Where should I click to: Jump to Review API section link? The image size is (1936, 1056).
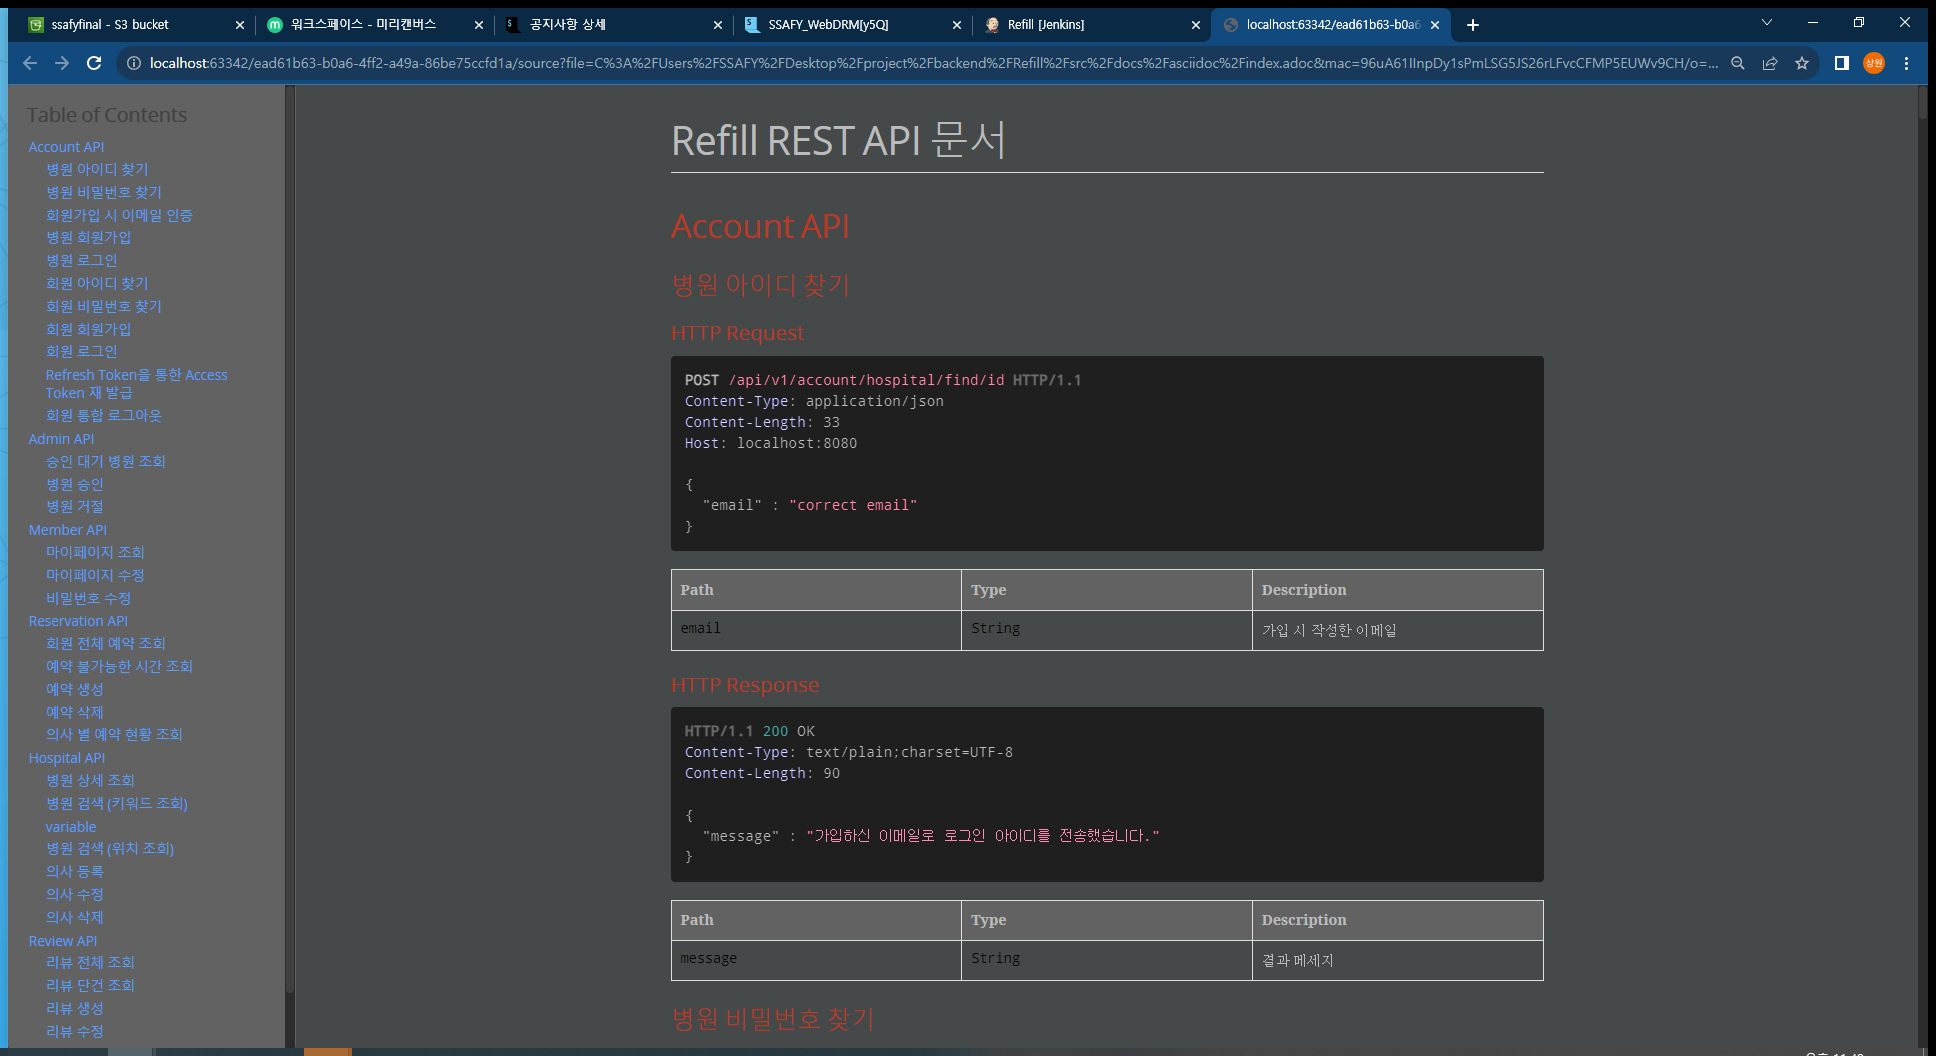click(62, 941)
